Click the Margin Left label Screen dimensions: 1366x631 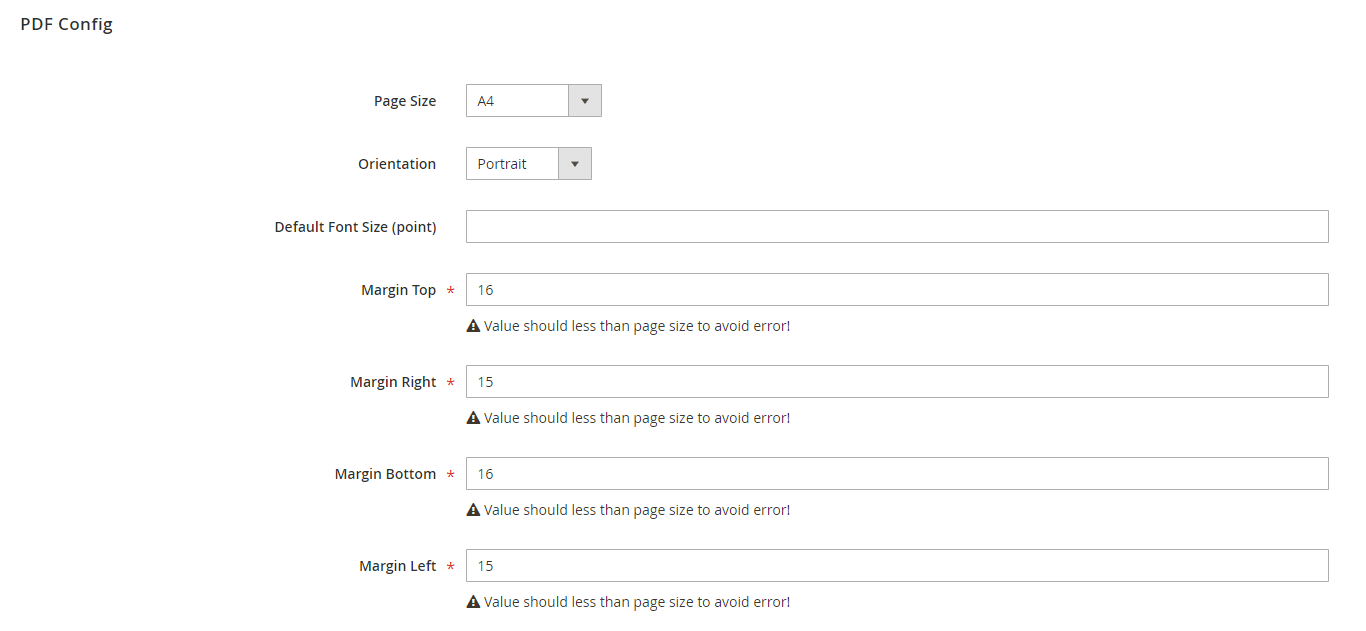tap(397, 566)
